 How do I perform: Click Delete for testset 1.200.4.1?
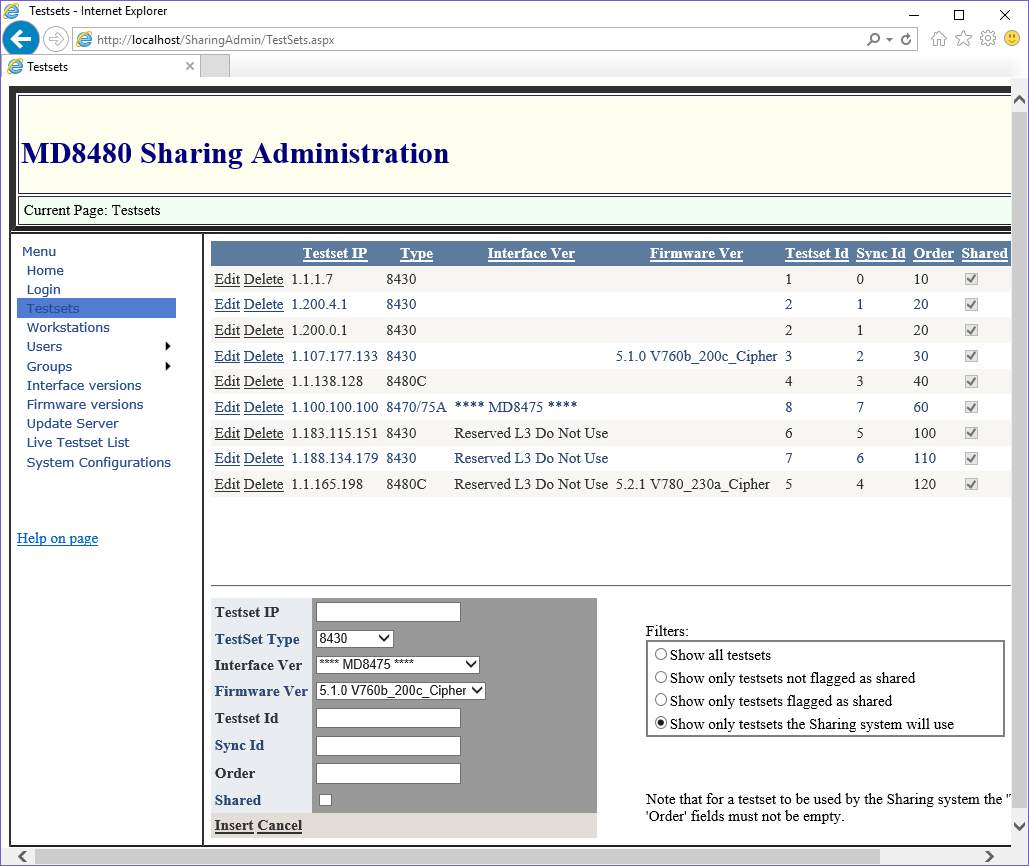[x=263, y=304]
